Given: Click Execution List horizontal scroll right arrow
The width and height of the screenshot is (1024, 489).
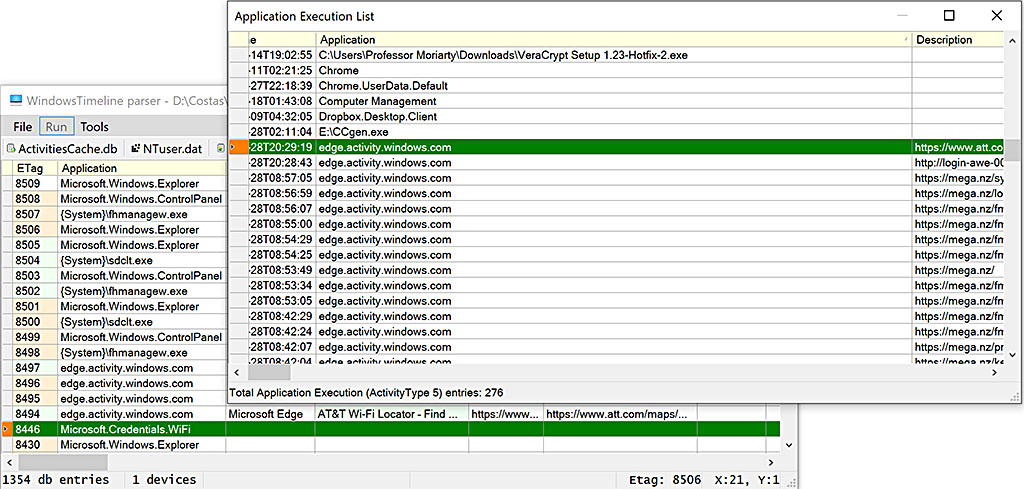Looking at the screenshot, I should click(995, 372).
